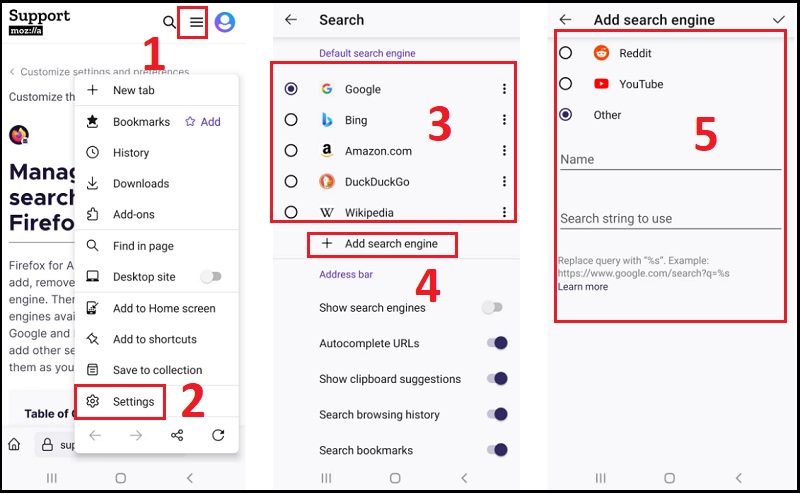Image resolution: width=800 pixels, height=494 pixels.
Task: Click the Mozilla Support logo
Action: click(39, 22)
